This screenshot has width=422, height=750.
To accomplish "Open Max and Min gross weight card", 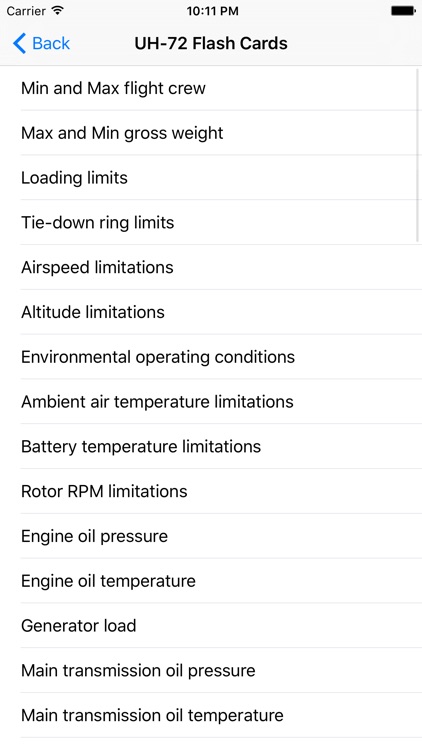I will click(x=211, y=133).
